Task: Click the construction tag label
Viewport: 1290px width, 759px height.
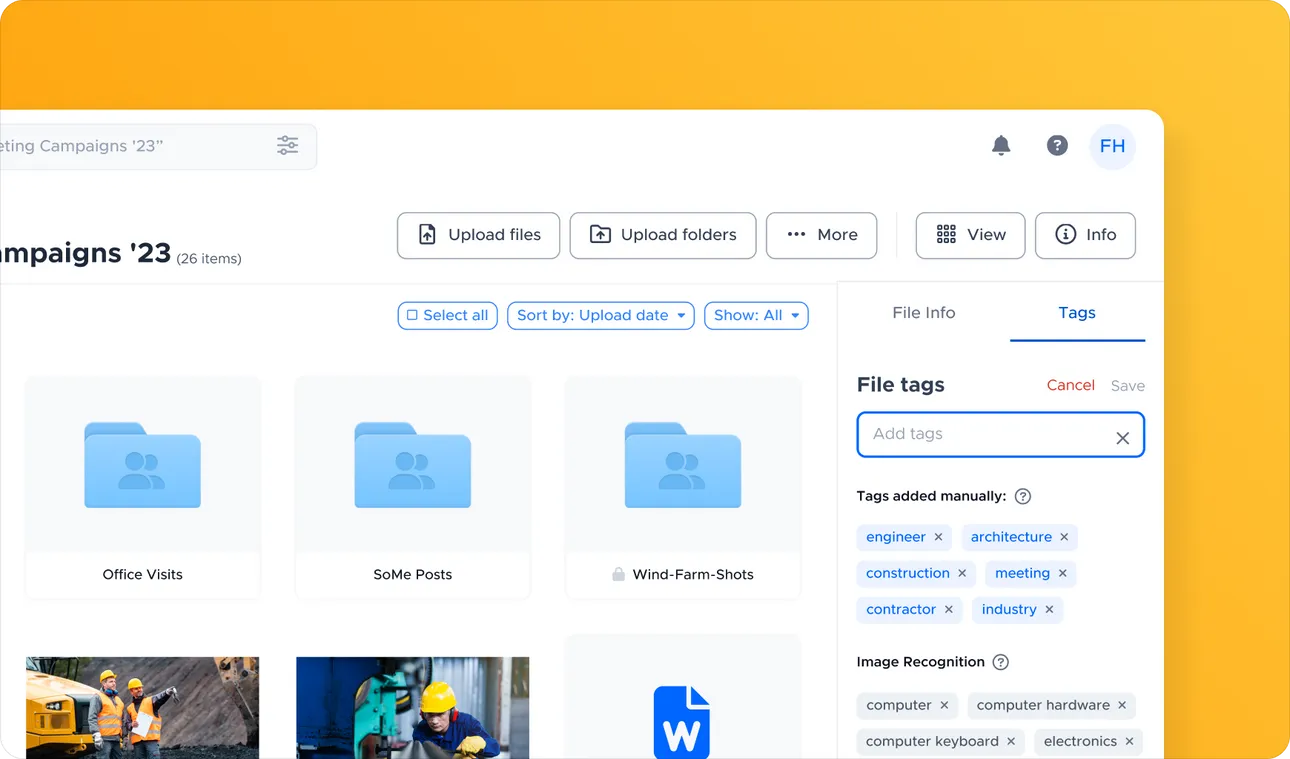Action: pos(908,573)
